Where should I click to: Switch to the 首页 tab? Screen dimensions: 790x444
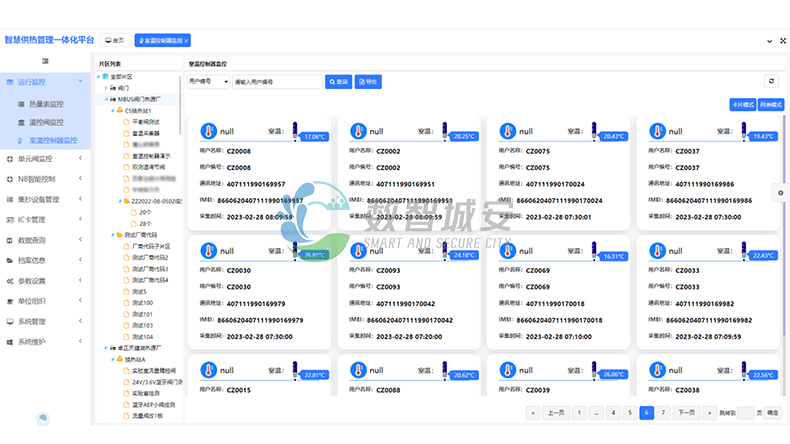click(x=114, y=40)
